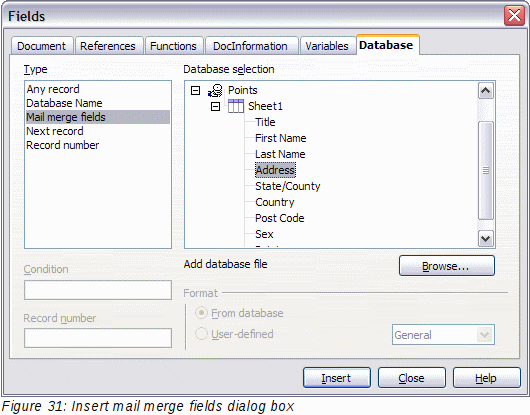Click the Insert button
This screenshot has height=415, width=530.
(x=337, y=377)
